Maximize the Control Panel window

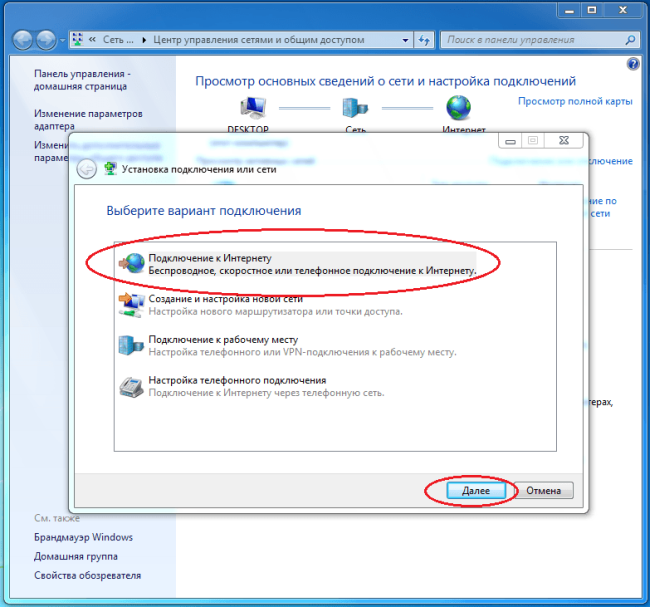[x=592, y=10]
